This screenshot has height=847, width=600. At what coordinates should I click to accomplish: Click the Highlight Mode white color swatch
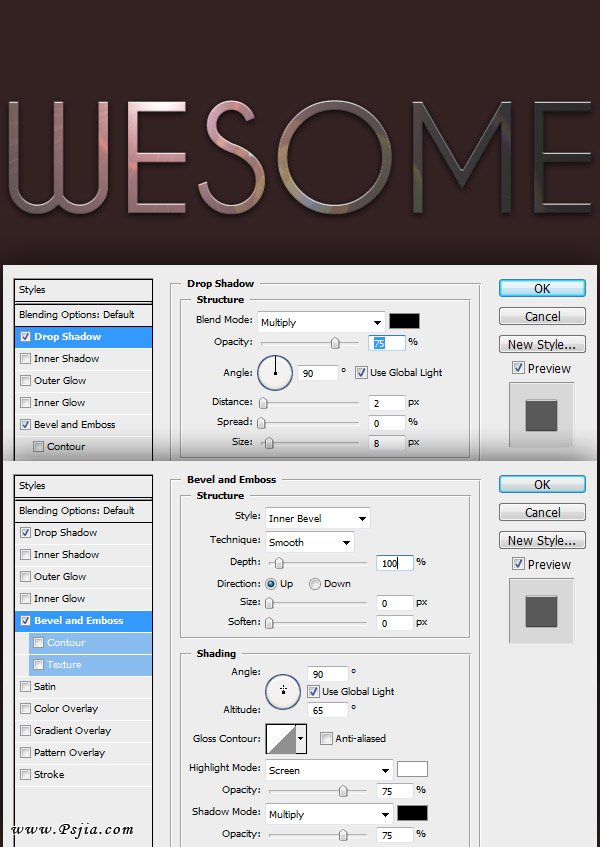(x=412, y=769)
